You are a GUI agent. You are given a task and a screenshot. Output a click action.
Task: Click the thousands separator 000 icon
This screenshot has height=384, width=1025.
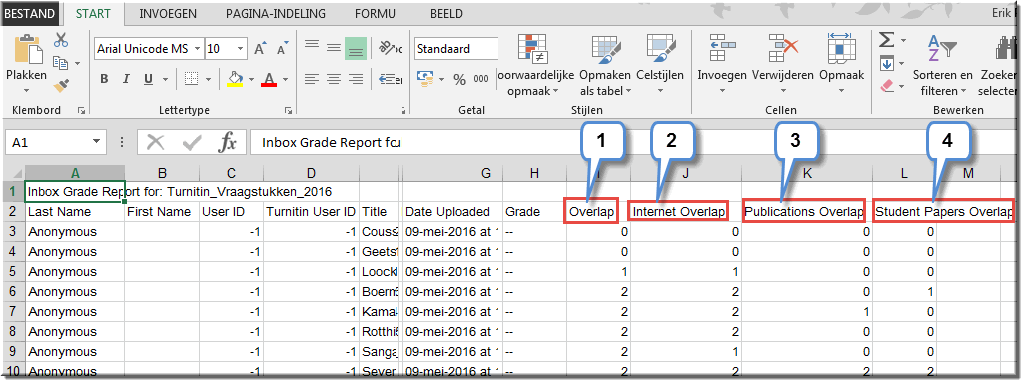tap(481, 80)
